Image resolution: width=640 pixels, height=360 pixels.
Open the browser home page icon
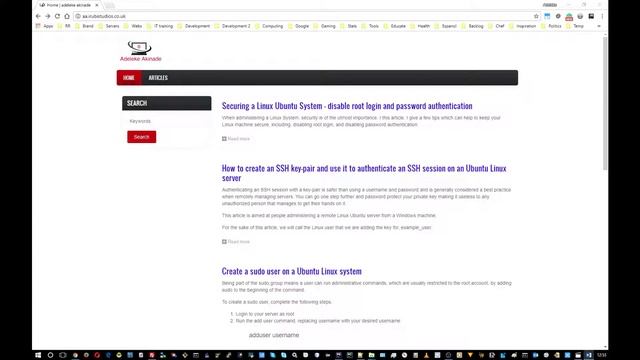(67, 16)
